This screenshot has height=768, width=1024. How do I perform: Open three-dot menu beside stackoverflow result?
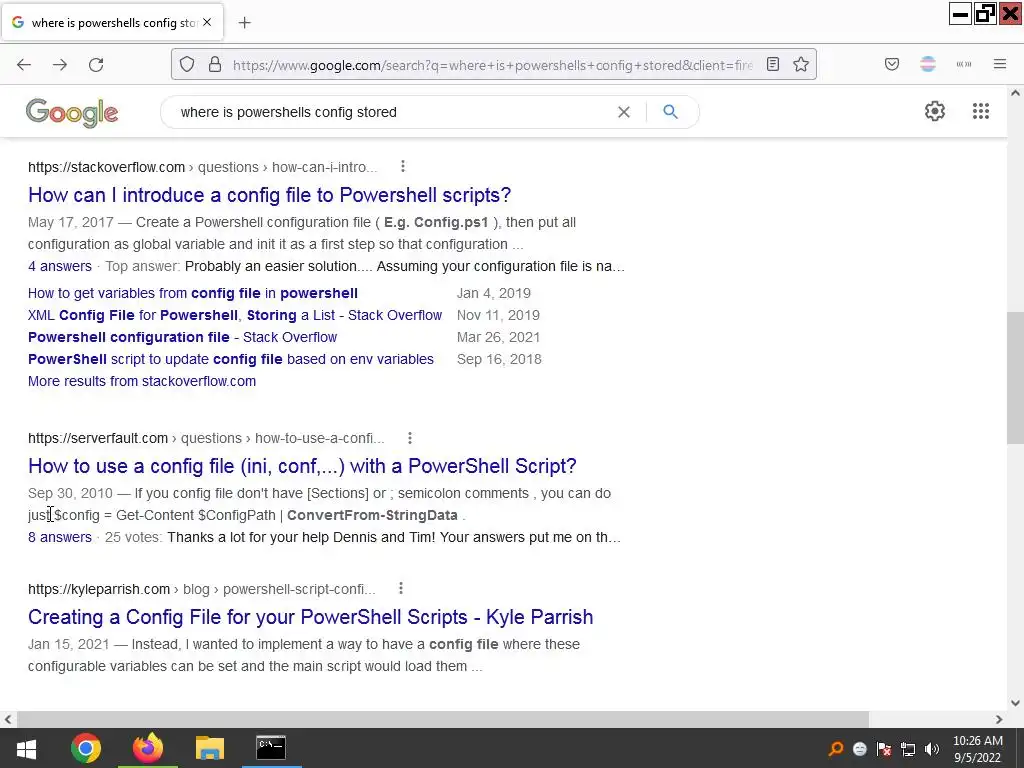click(x=403, y=167)
